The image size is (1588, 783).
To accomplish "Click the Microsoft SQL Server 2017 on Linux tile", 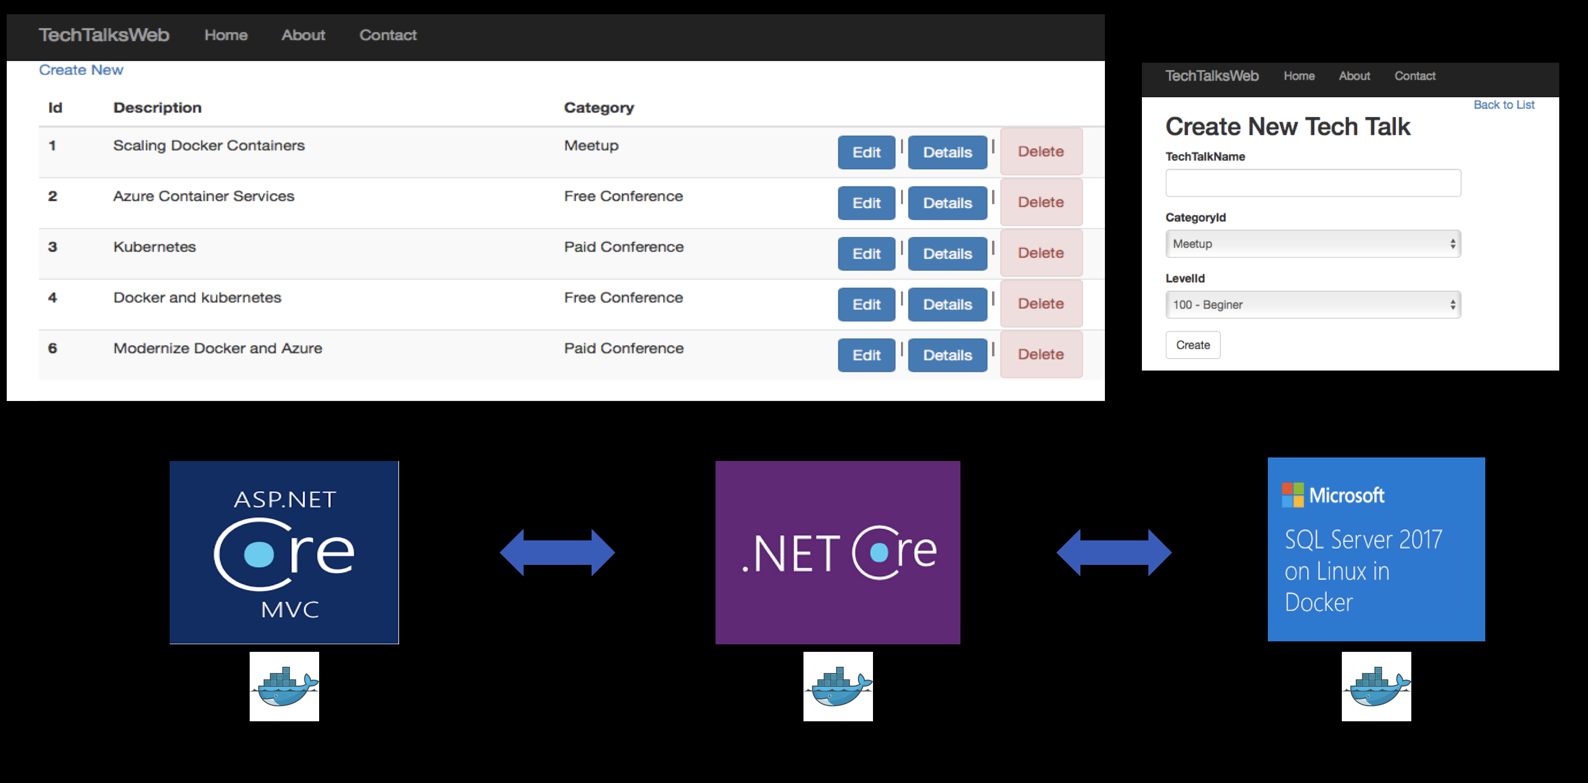I will click(1376, 549).
